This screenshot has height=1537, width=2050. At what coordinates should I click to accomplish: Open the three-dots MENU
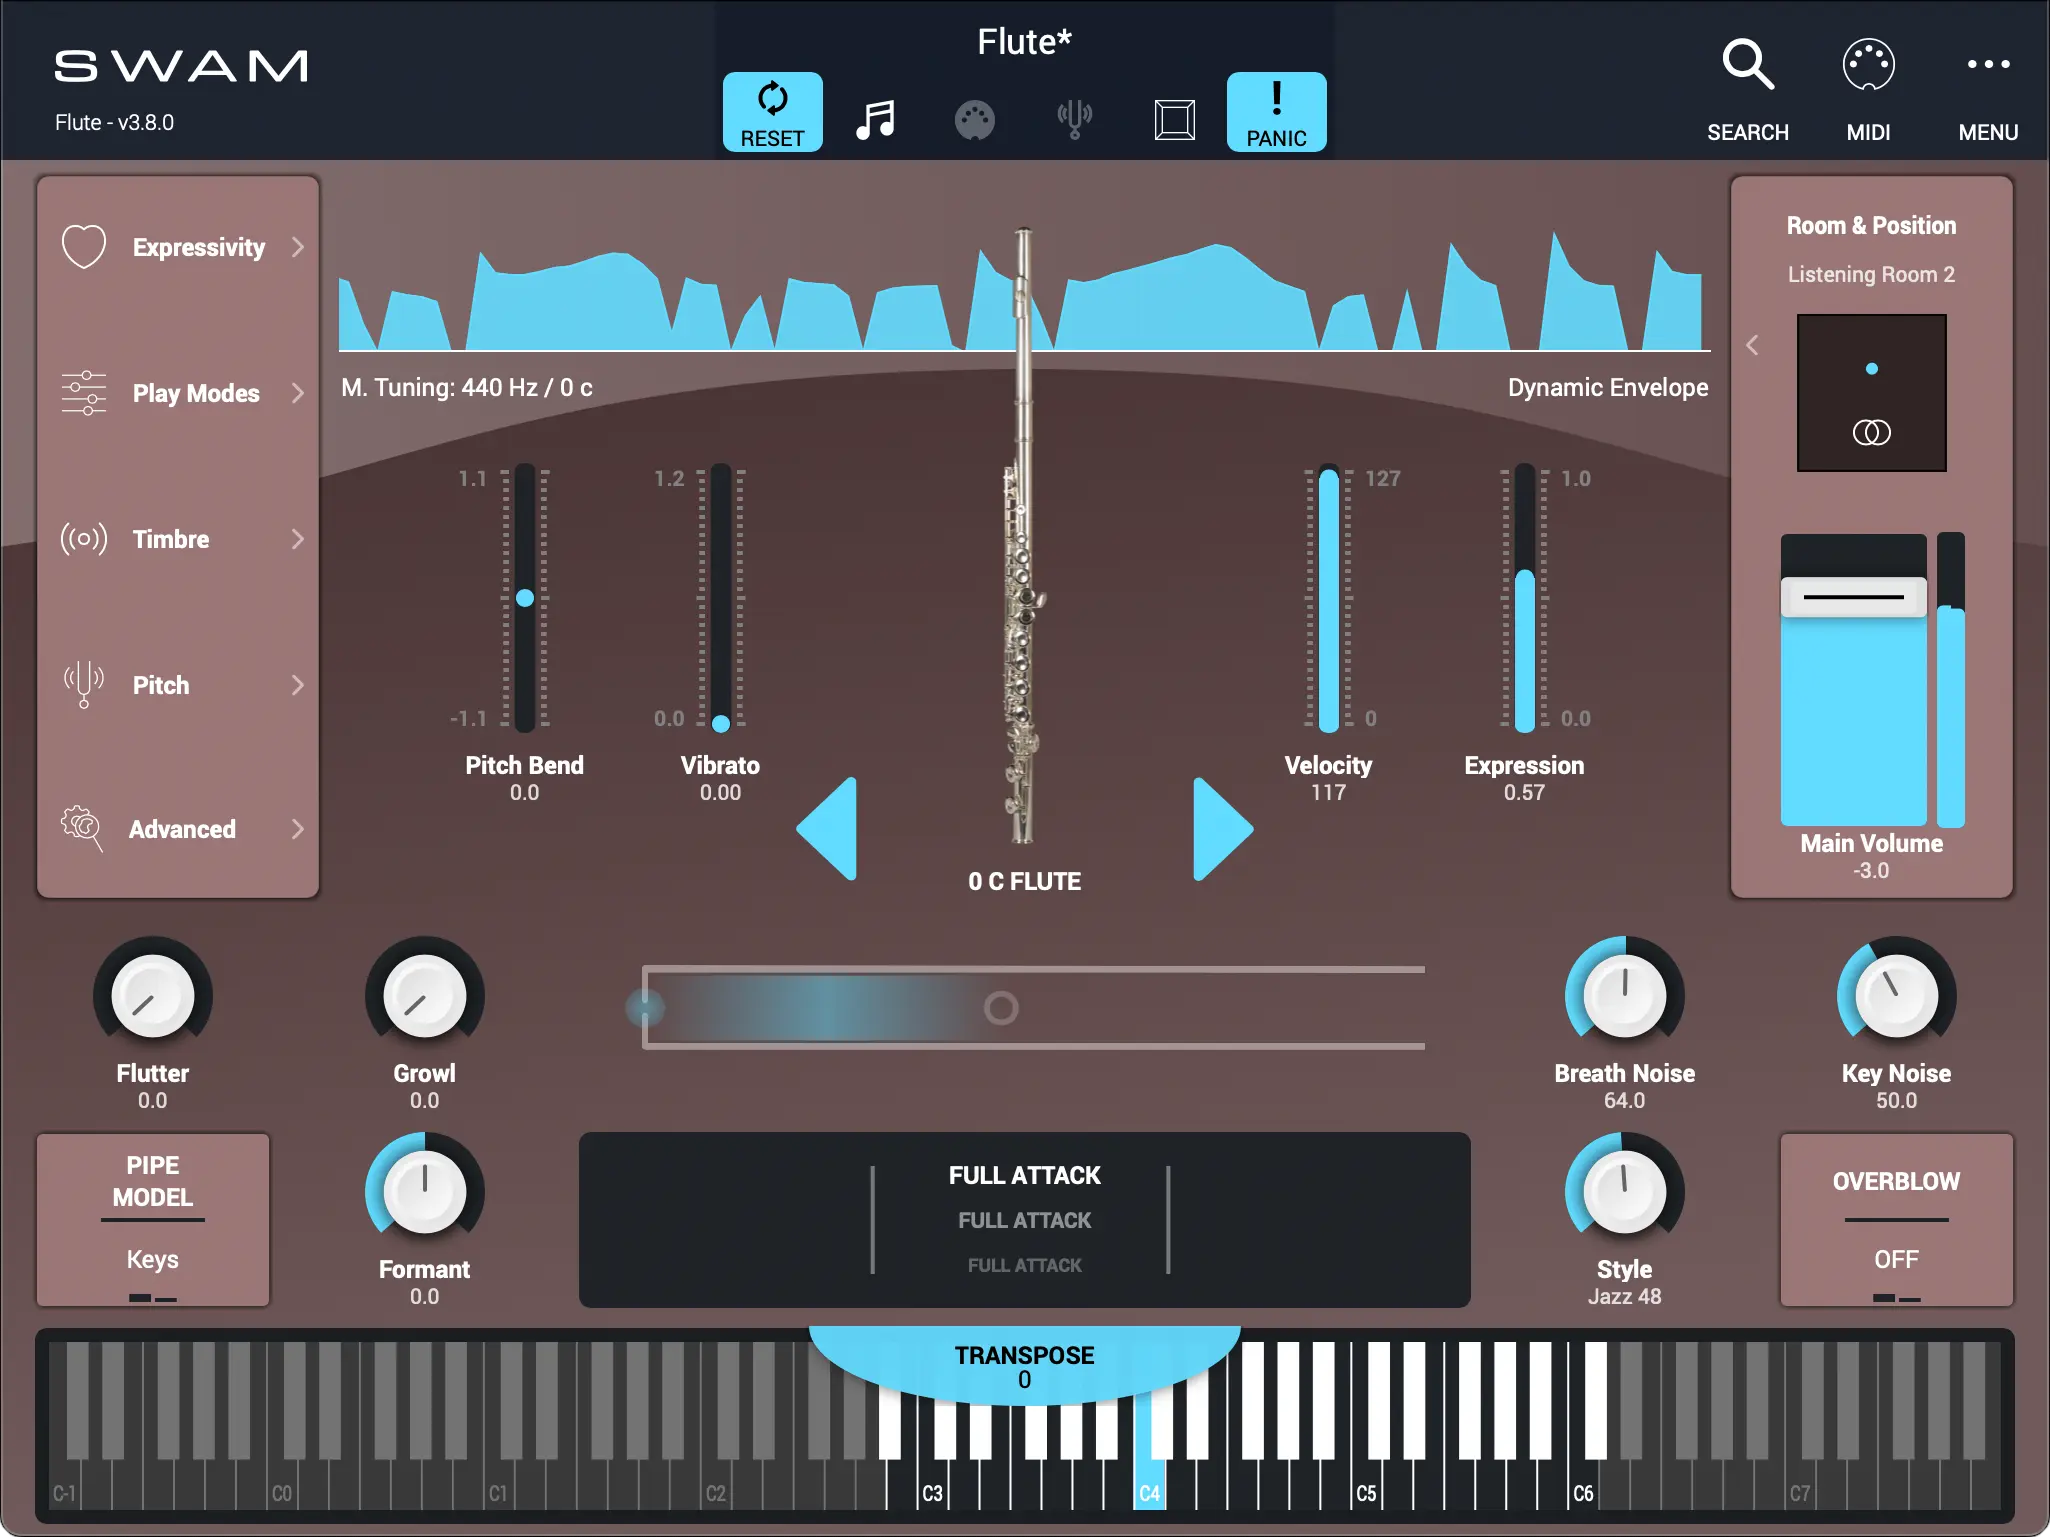(1988, 66)
